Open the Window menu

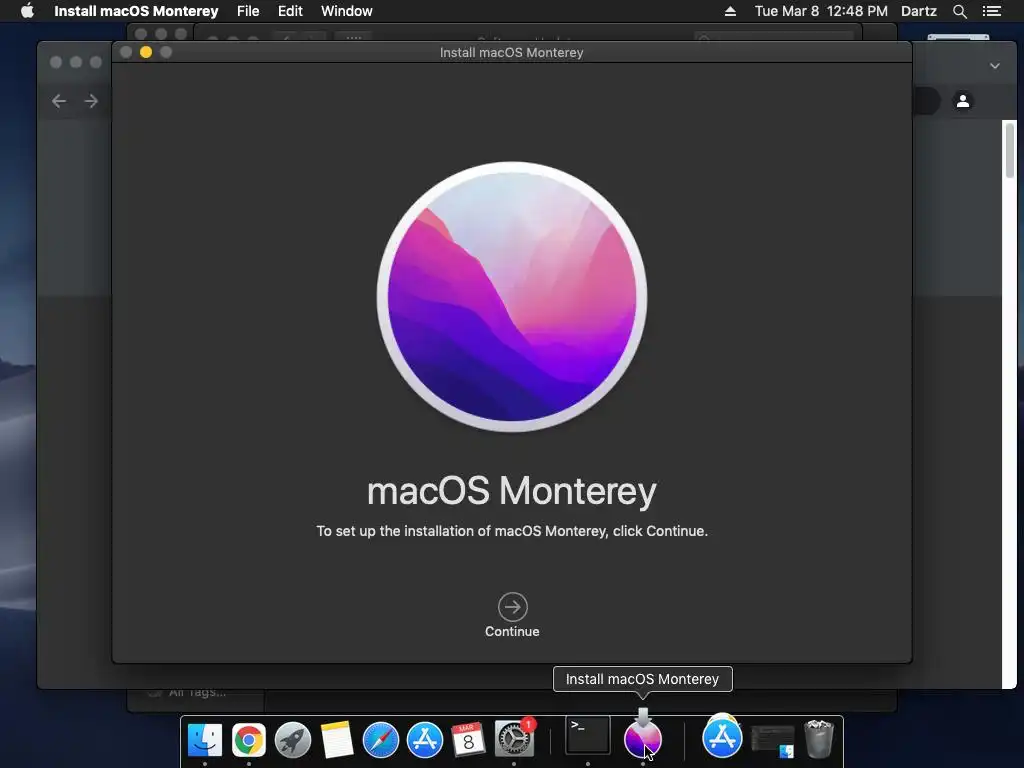tap(346, 11)
